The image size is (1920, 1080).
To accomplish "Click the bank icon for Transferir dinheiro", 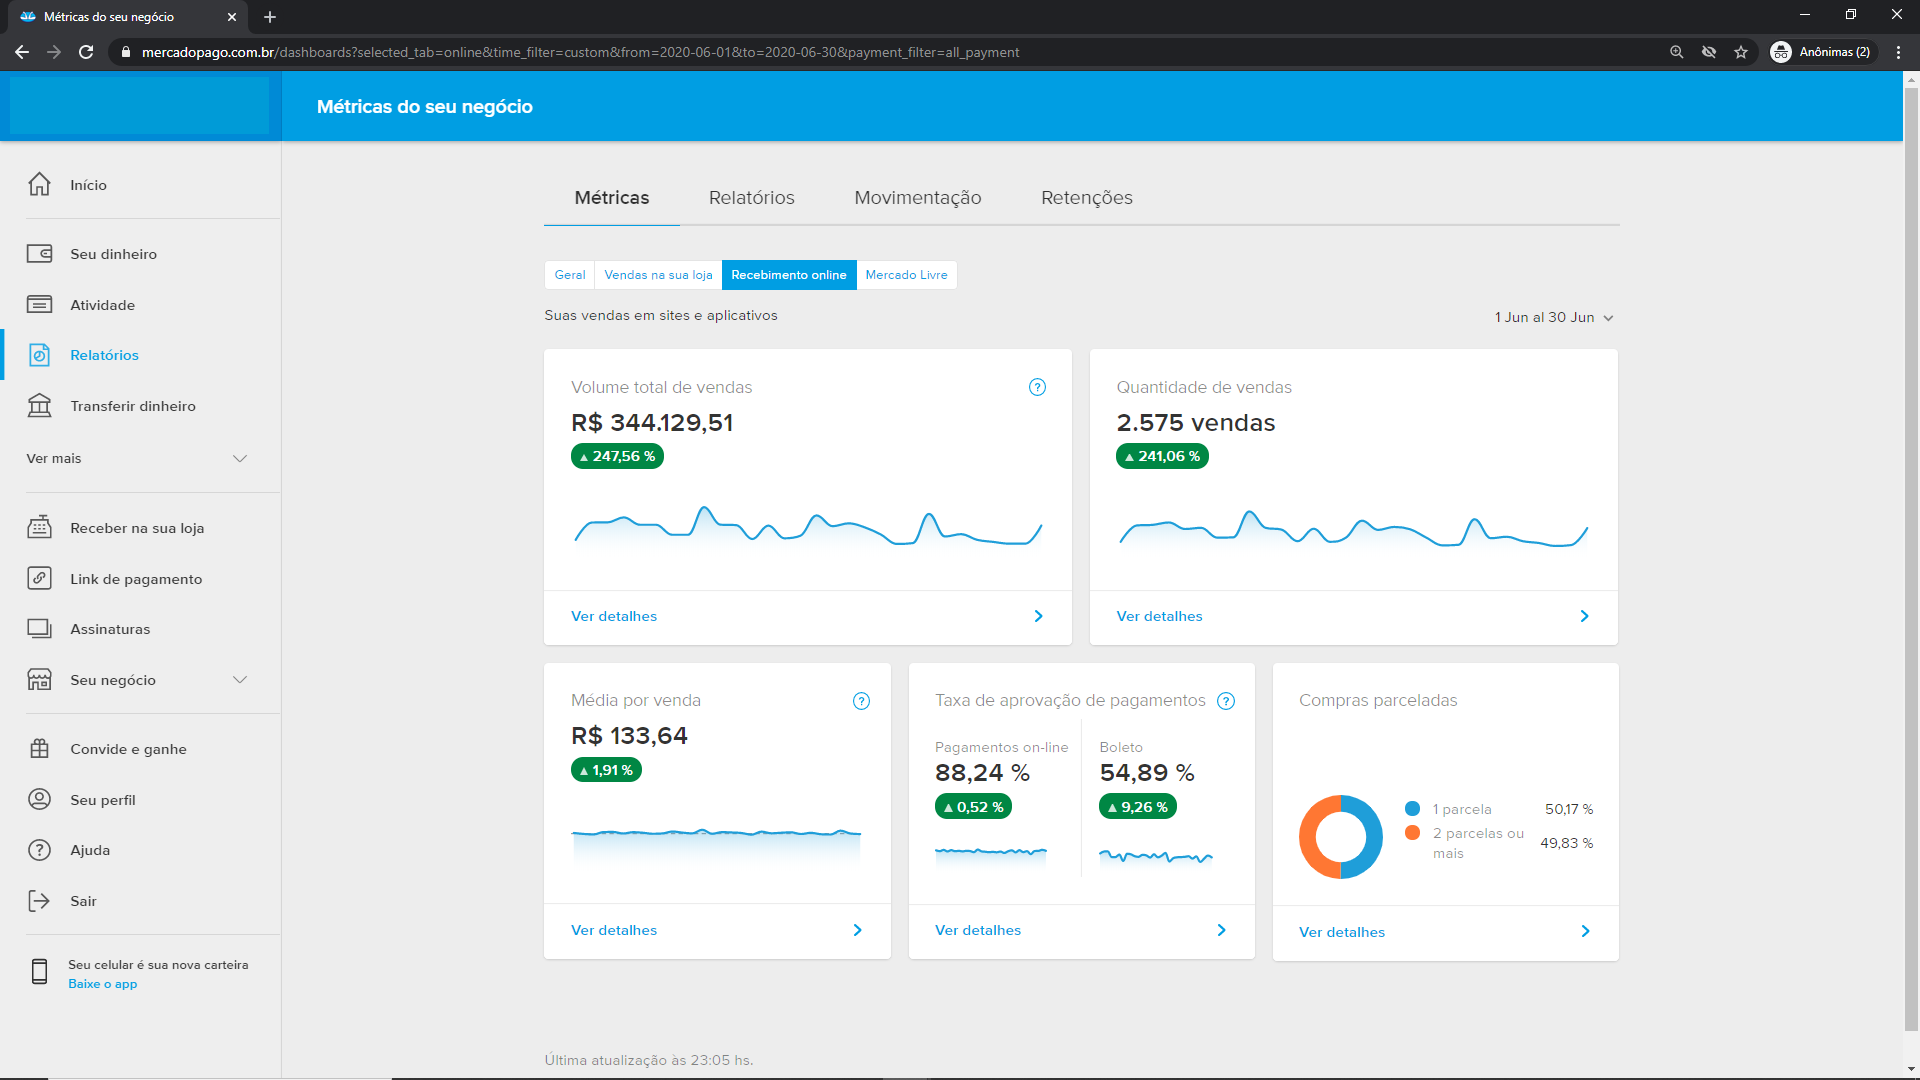I will coord(39,405).
